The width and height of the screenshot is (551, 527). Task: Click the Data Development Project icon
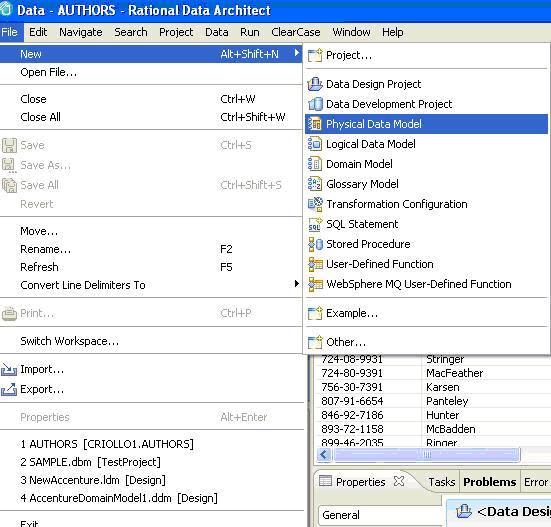click(x=315, y=104)
